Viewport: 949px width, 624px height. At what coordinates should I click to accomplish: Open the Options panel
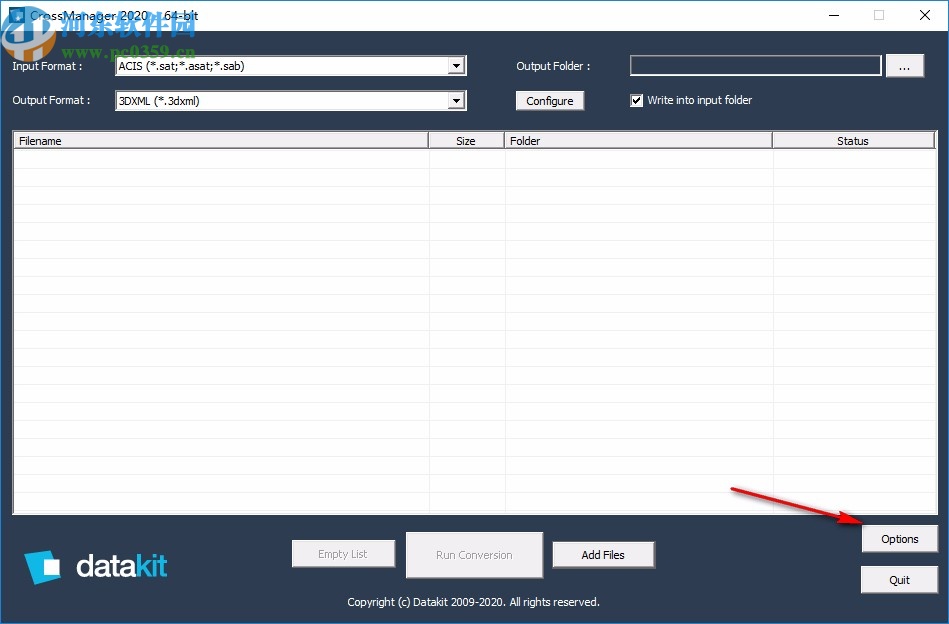(899, 538)
